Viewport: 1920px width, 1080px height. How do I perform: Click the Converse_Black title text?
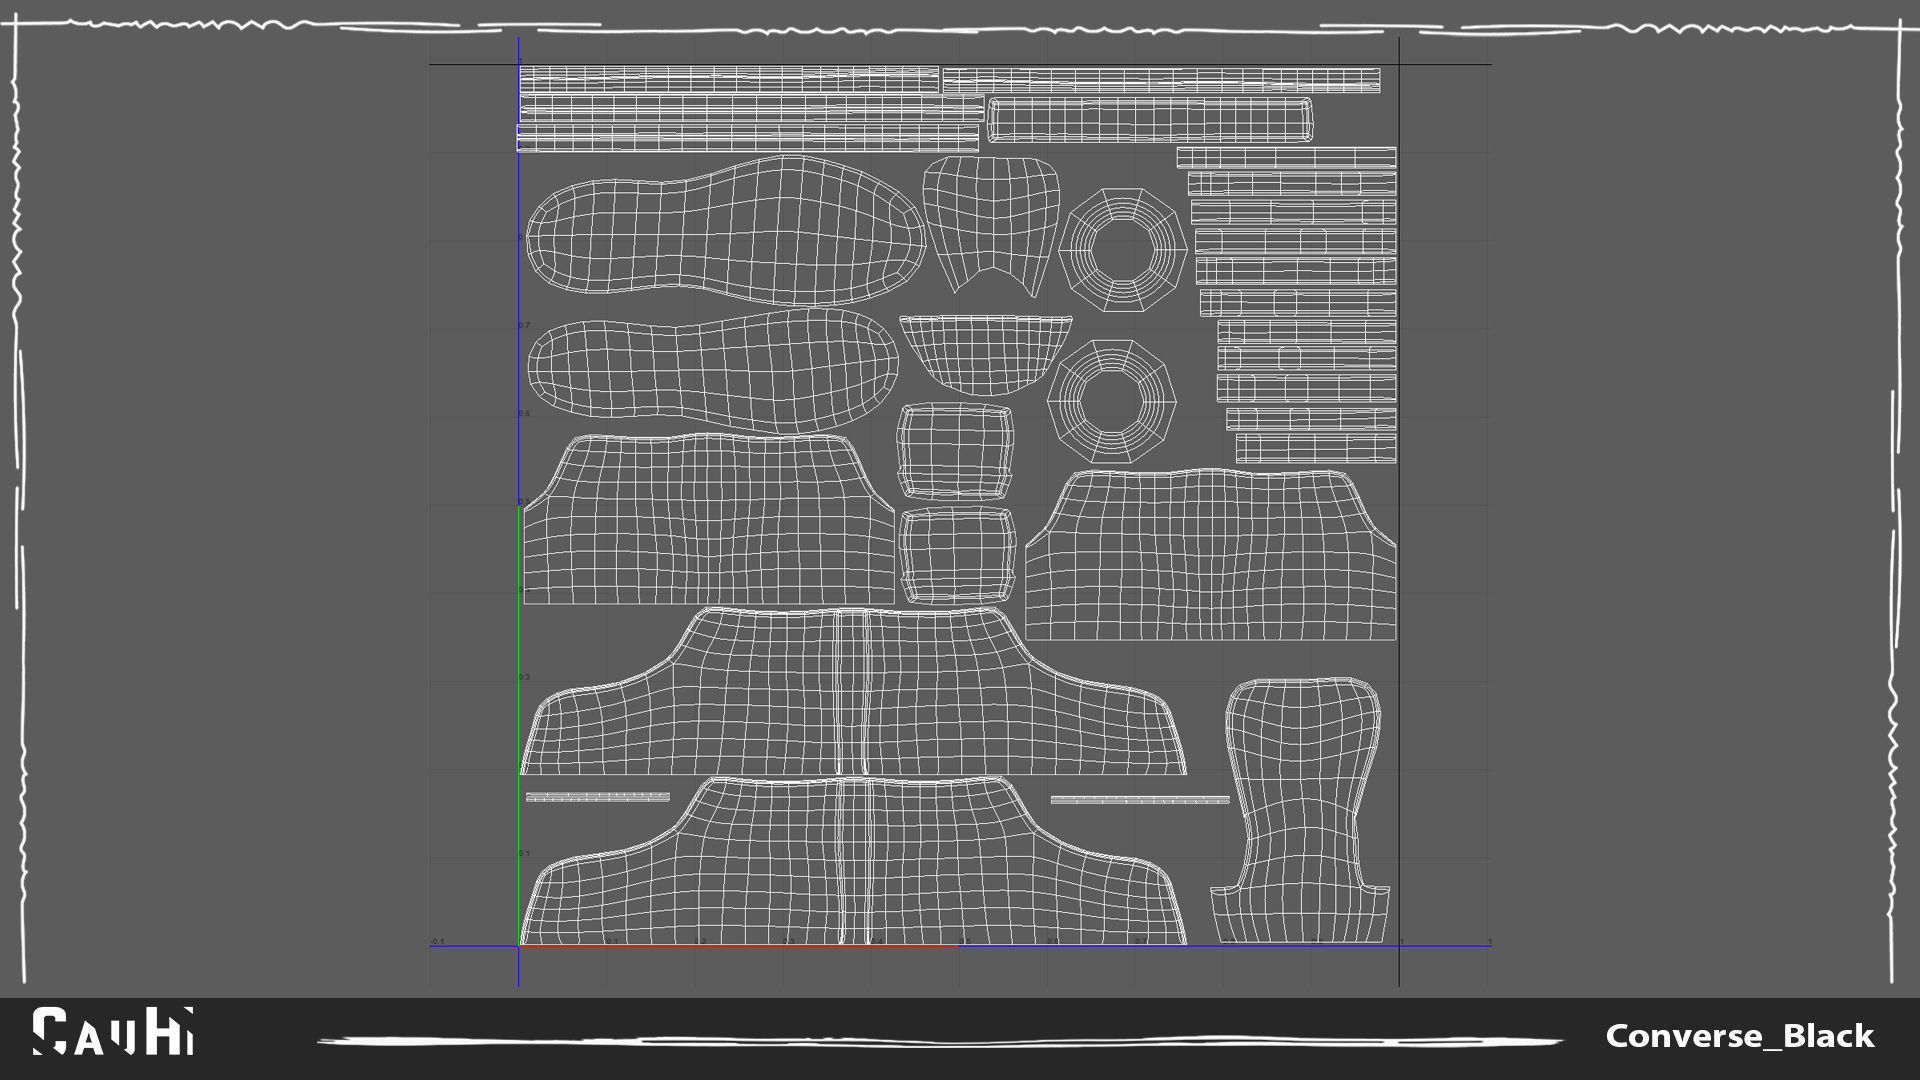click(1739, 1036)
